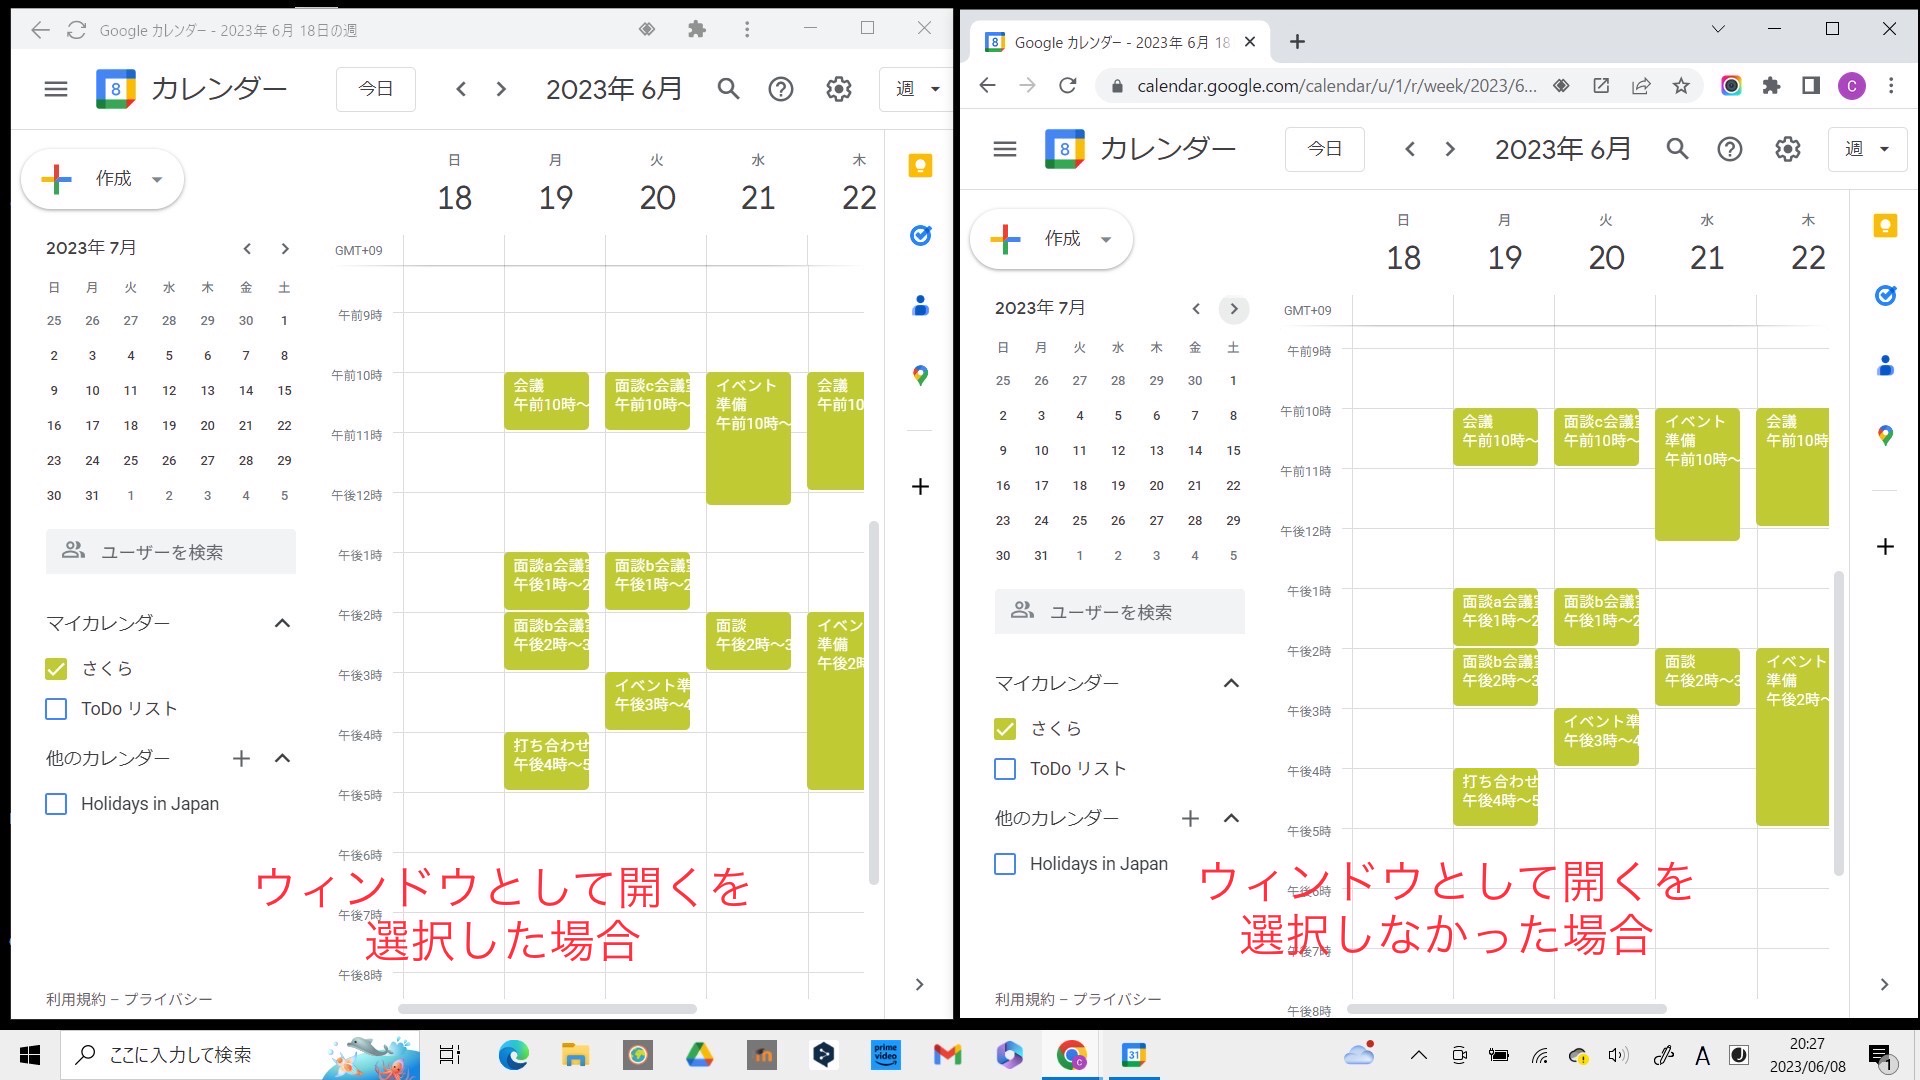This screenshot has height=1080, width=1920.
Task: Uncheck さくら calendar in left window
Action: pyautogui.click(x=56, y=669)
